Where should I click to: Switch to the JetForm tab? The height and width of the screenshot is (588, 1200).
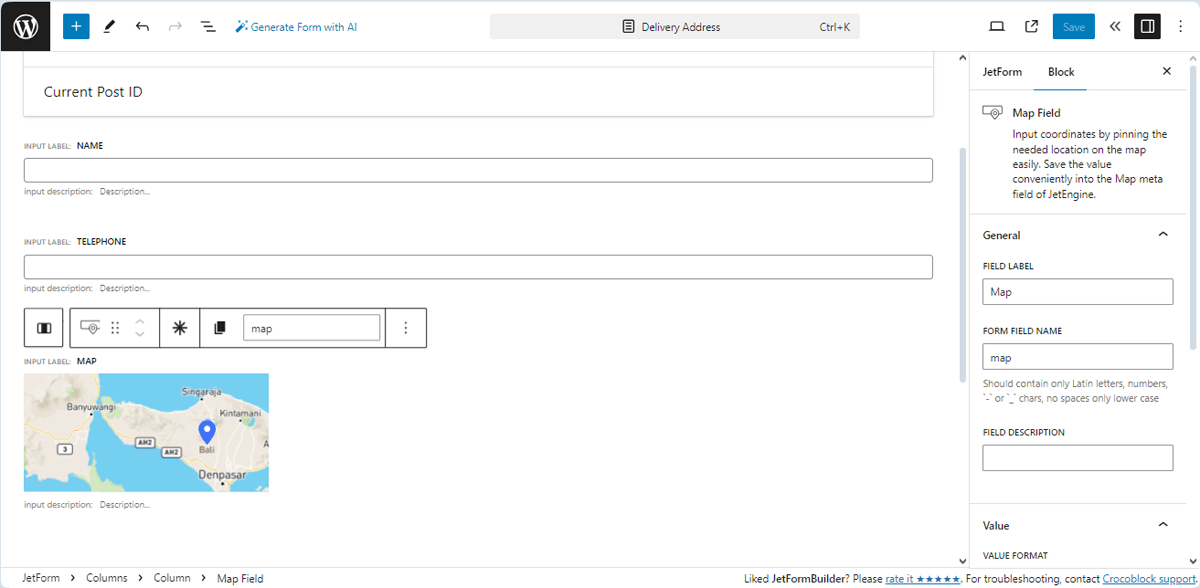point(1002,71)
